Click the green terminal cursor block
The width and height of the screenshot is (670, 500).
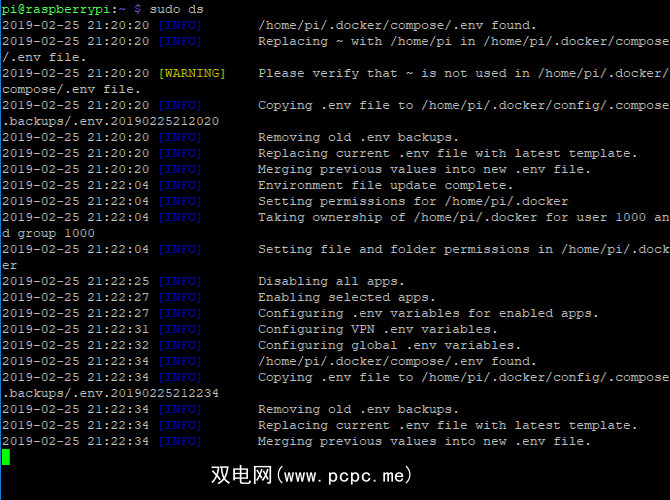pos(6,457)
